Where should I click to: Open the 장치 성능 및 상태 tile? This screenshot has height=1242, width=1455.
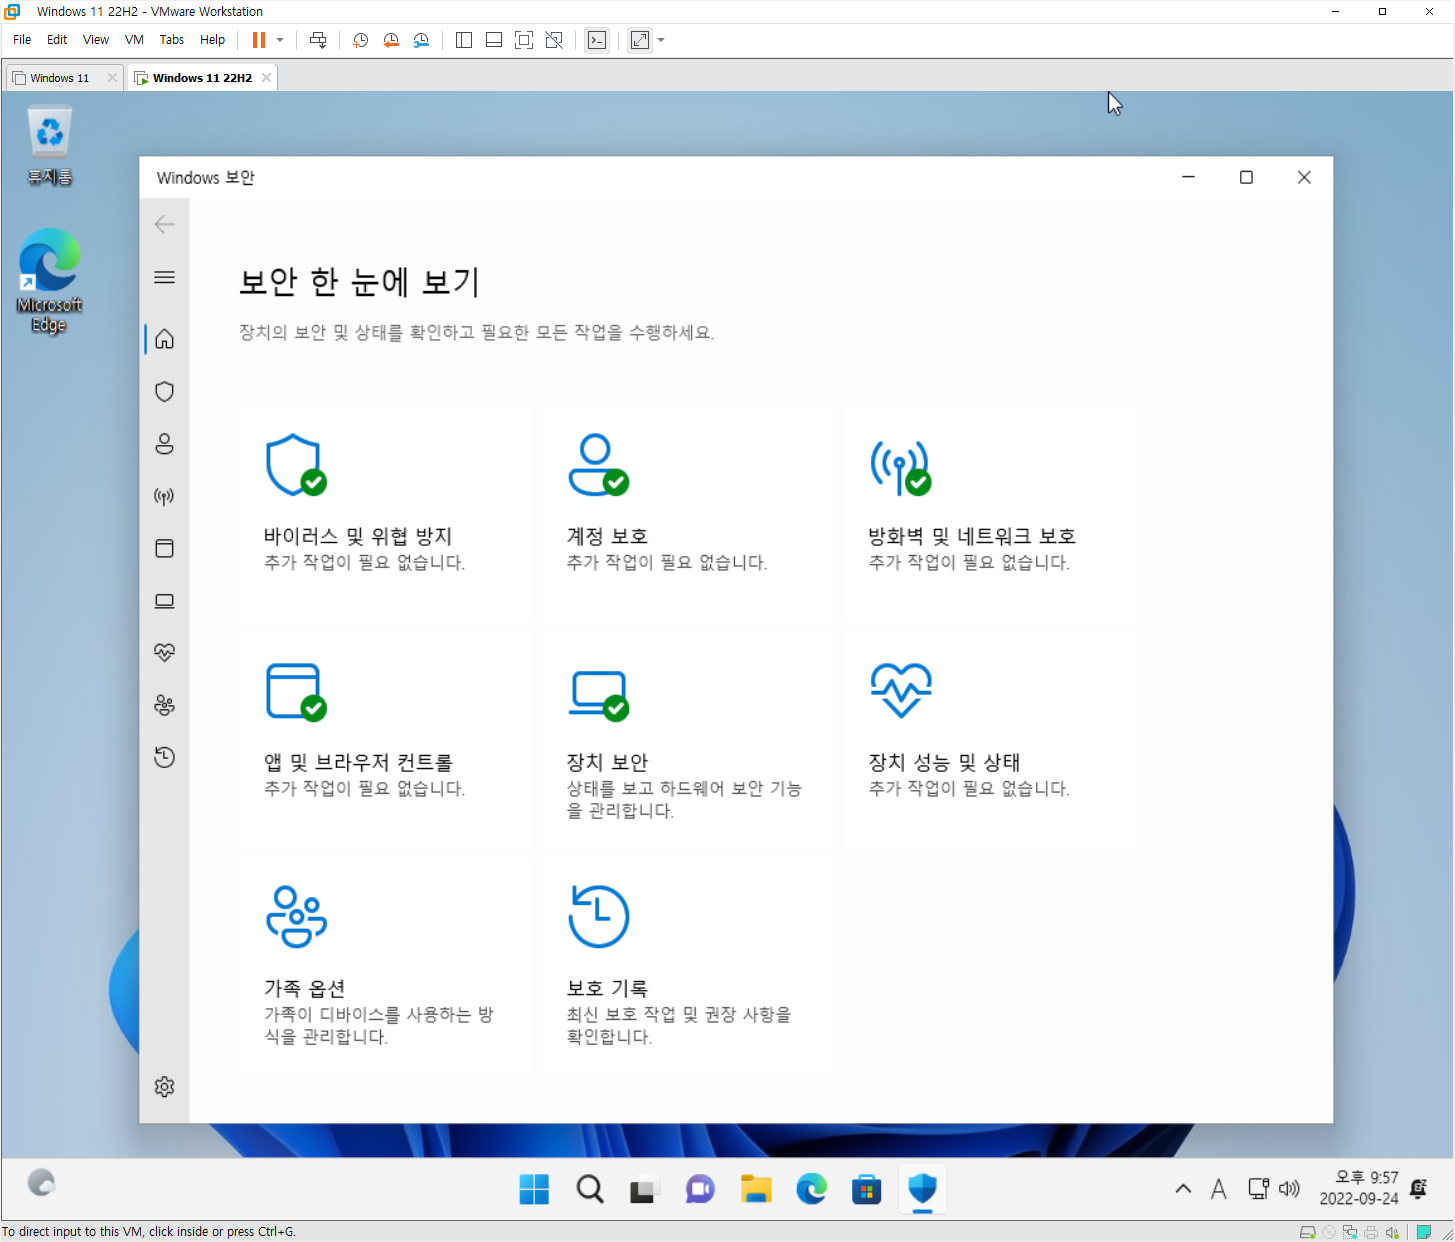(991, 739)
